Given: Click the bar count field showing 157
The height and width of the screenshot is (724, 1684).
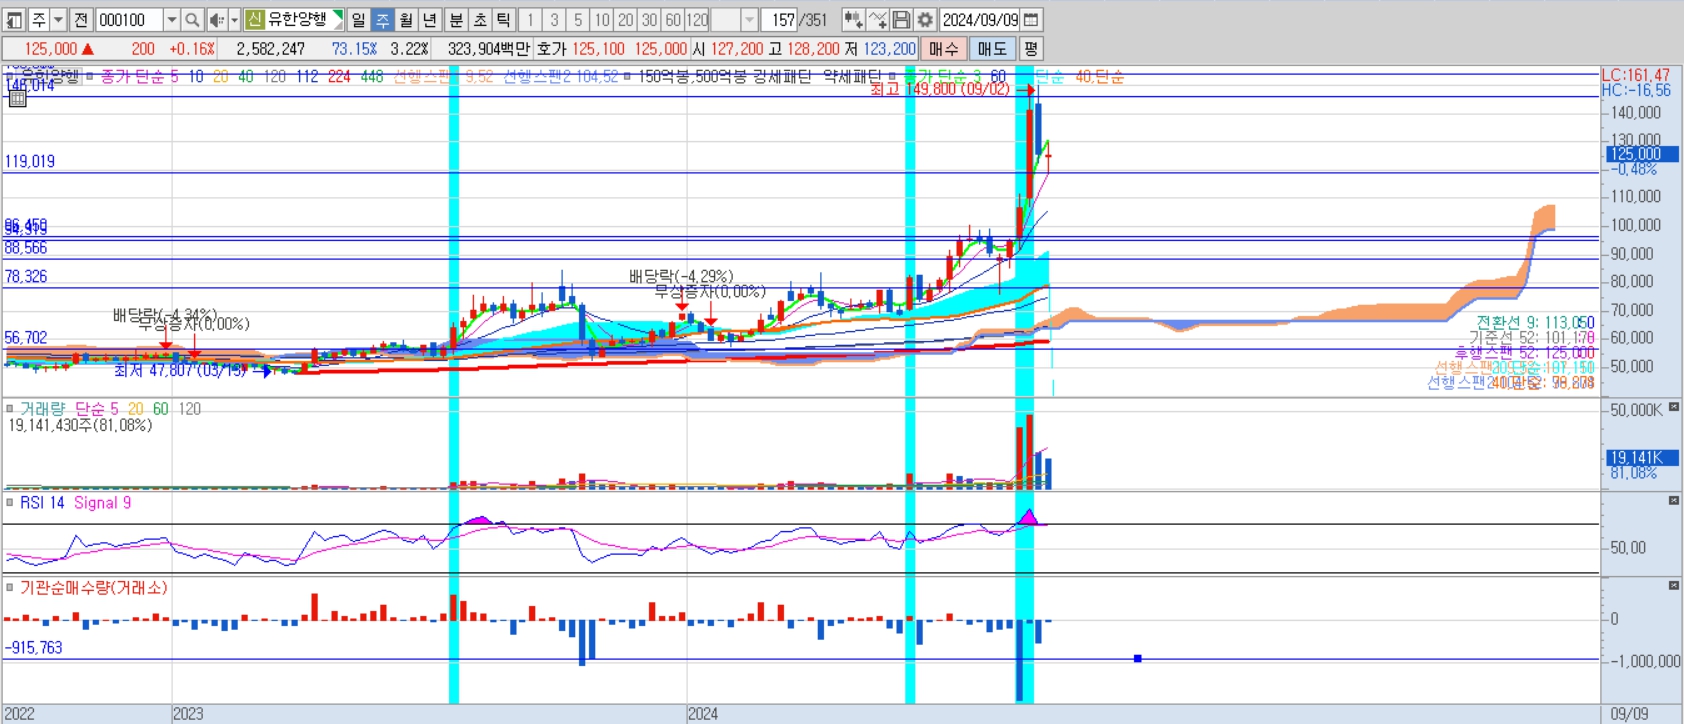Looking at the screenshot, I should pyautogui.click(x=780, y=19).
